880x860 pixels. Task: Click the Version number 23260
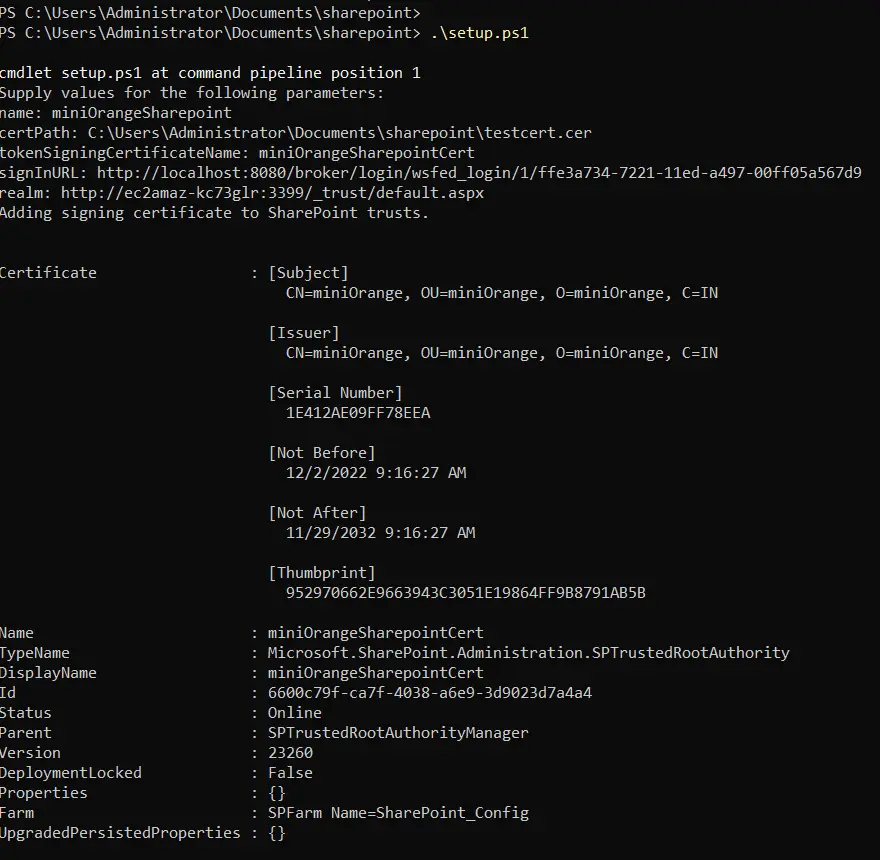[x=290, y=752]
